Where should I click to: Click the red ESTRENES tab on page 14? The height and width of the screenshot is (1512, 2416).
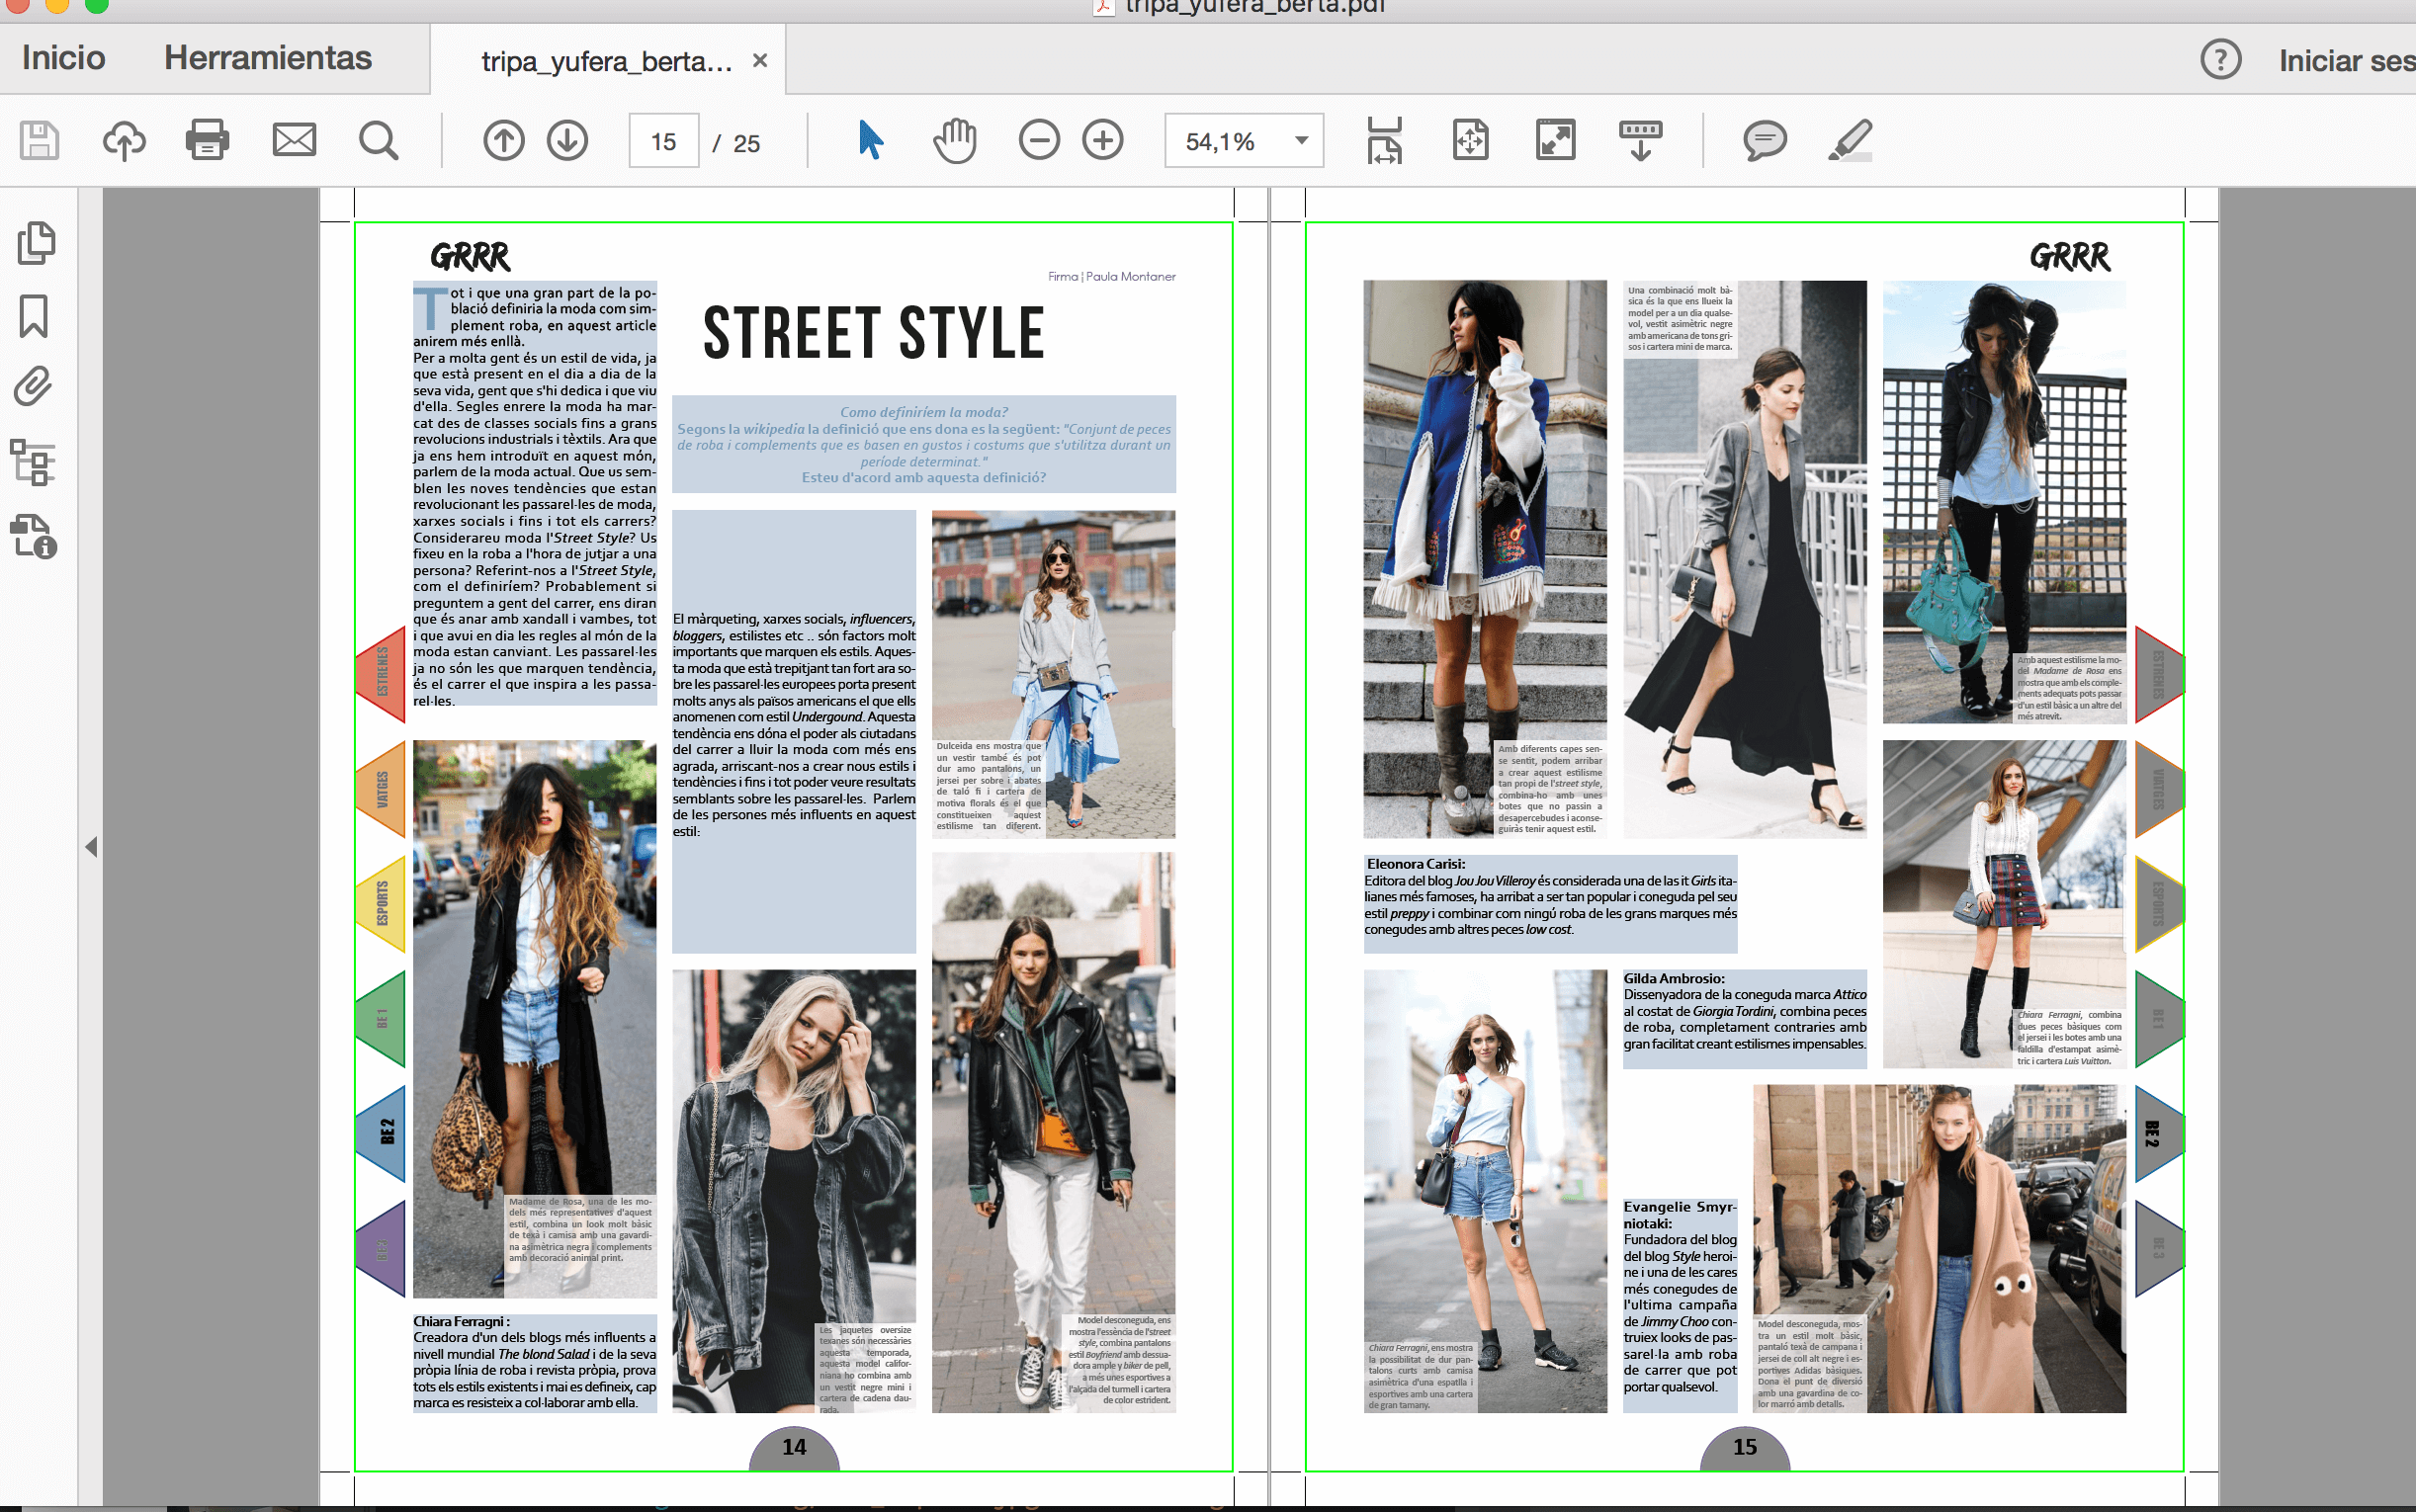(381, 673)
